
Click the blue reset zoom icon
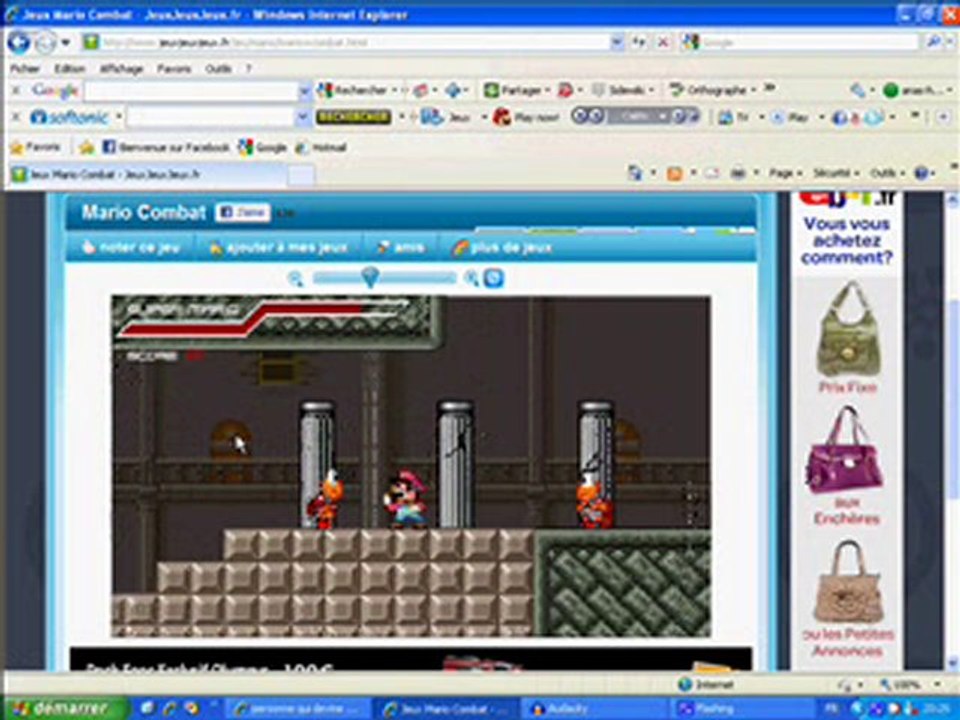pyautogui.click(x=493, y=279)
